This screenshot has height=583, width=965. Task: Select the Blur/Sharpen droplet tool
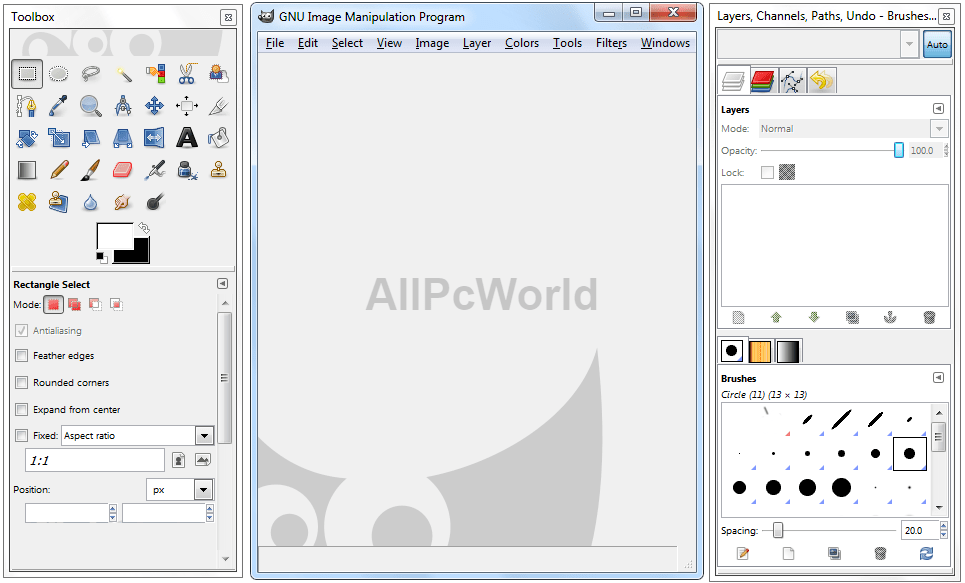pos(90,202)
